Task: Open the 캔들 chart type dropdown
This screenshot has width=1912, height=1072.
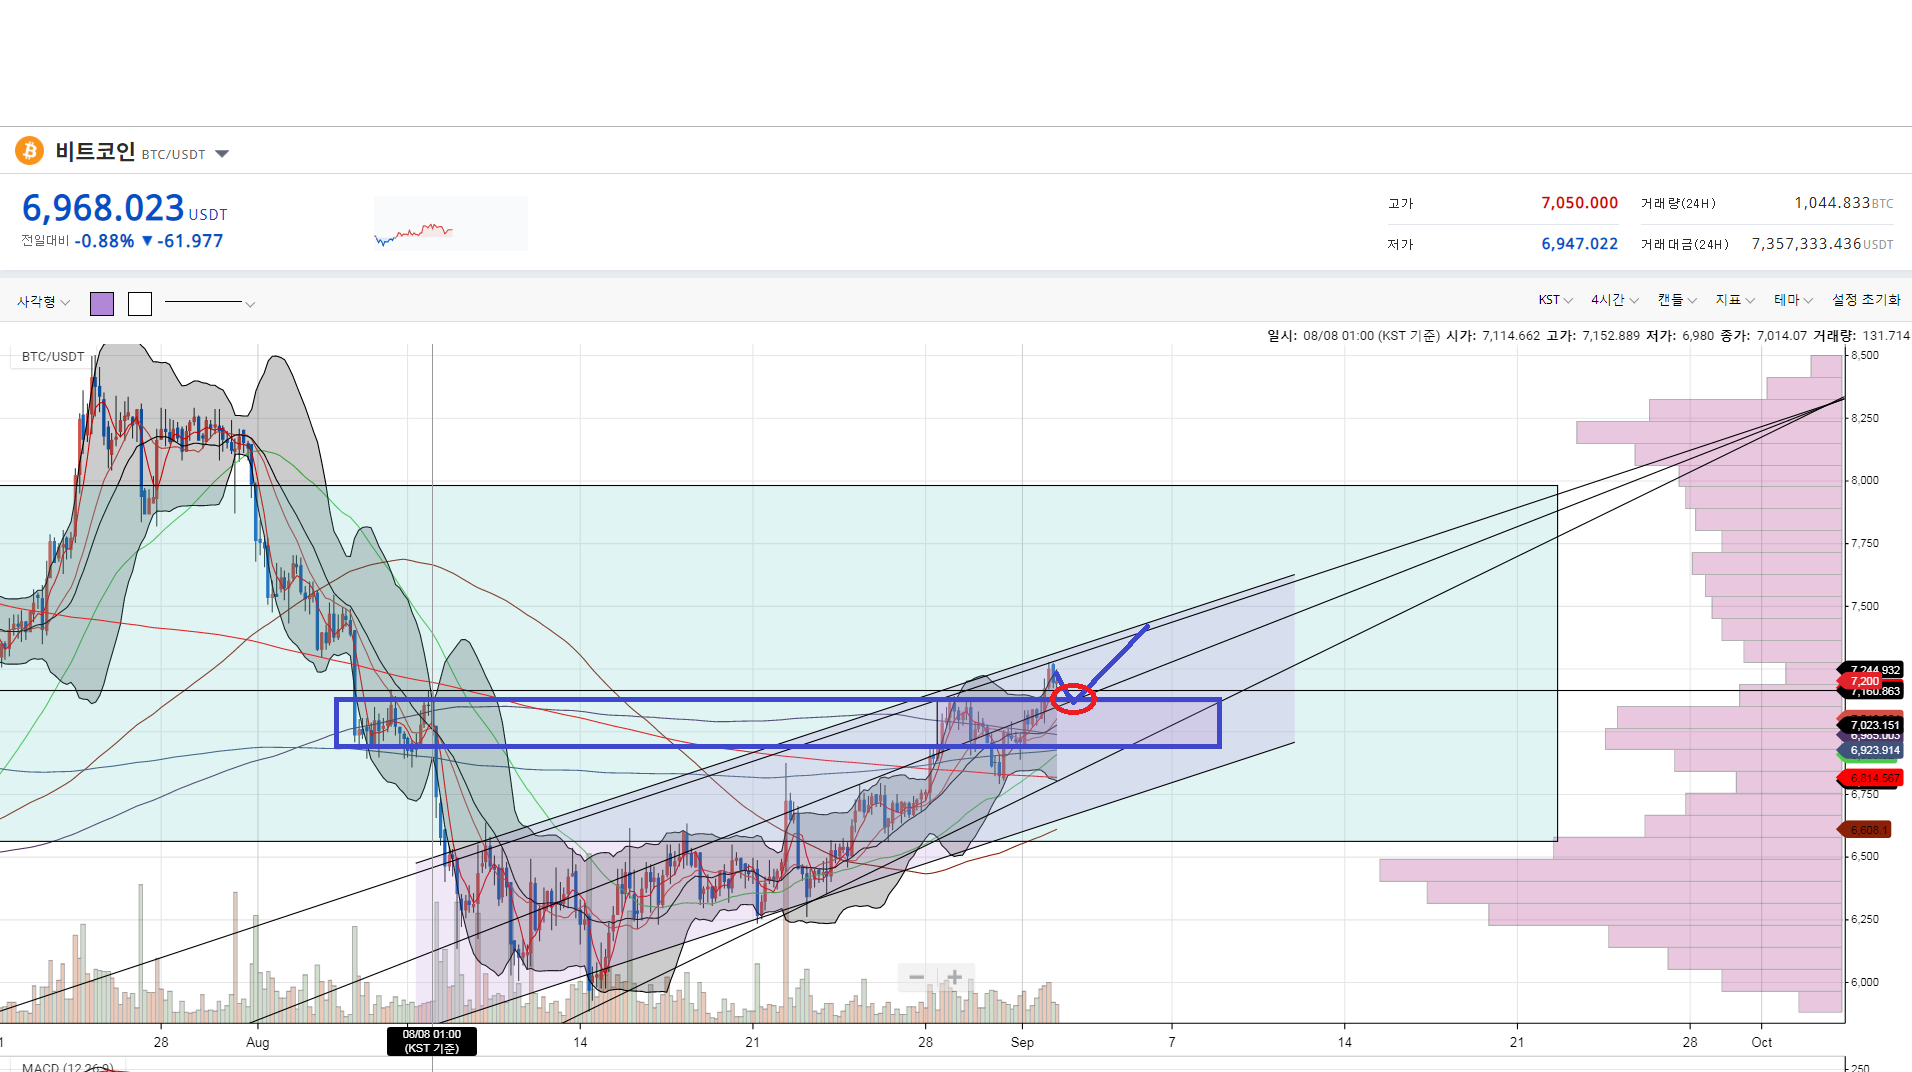Action: (x=1677, y=300)
